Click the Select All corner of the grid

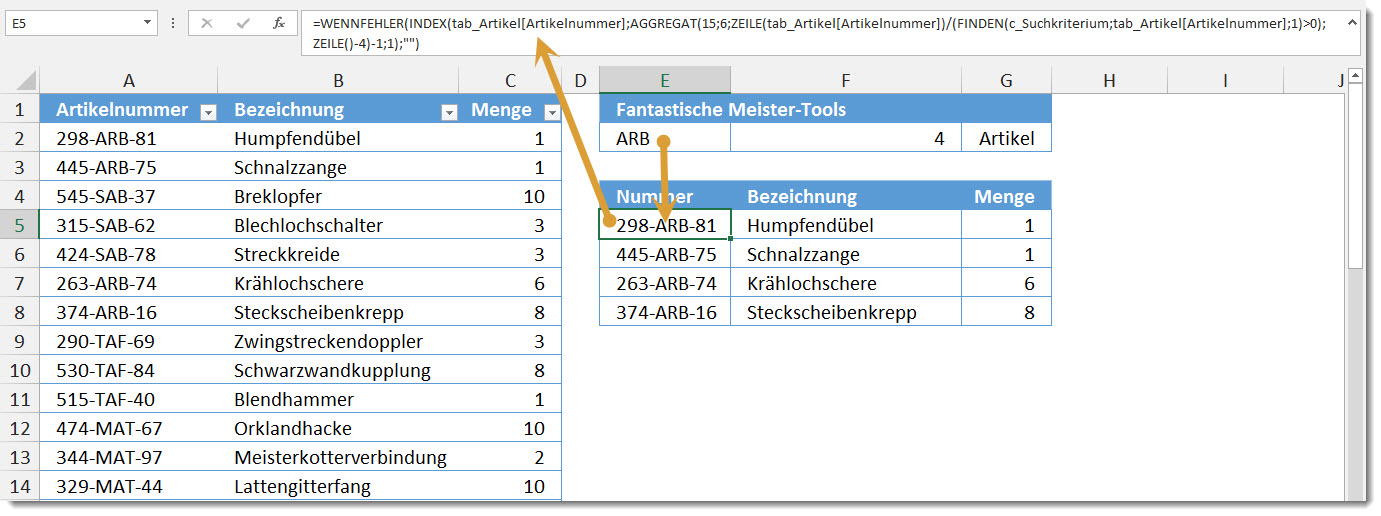click(20, 81)
